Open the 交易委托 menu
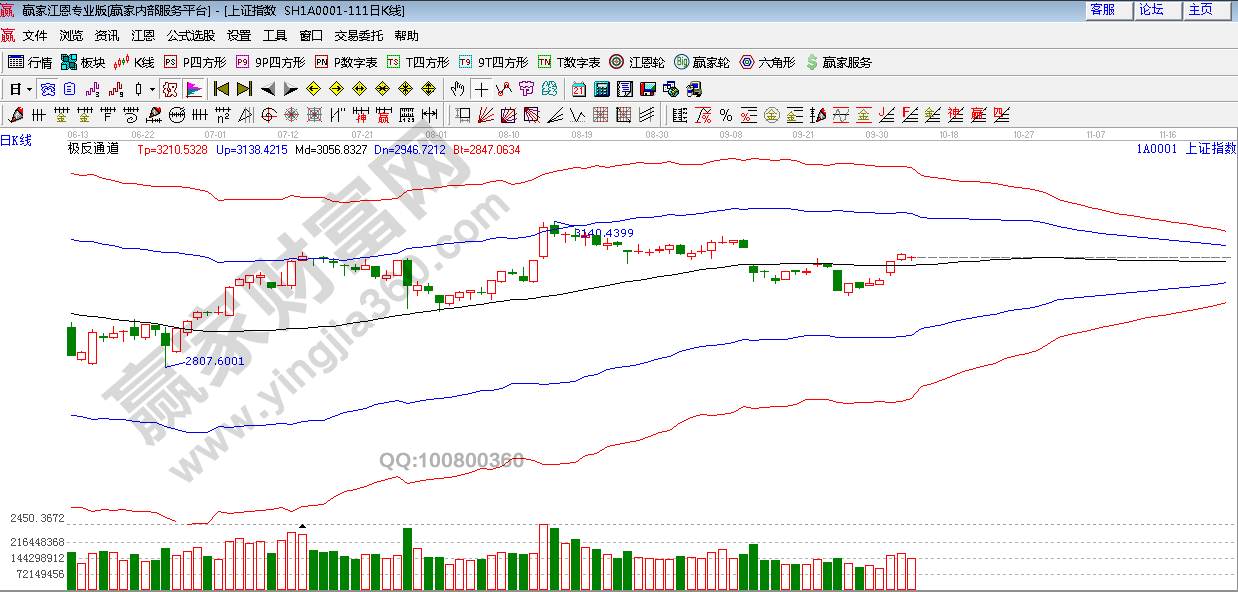1238x592 pixels. (358, 35)
